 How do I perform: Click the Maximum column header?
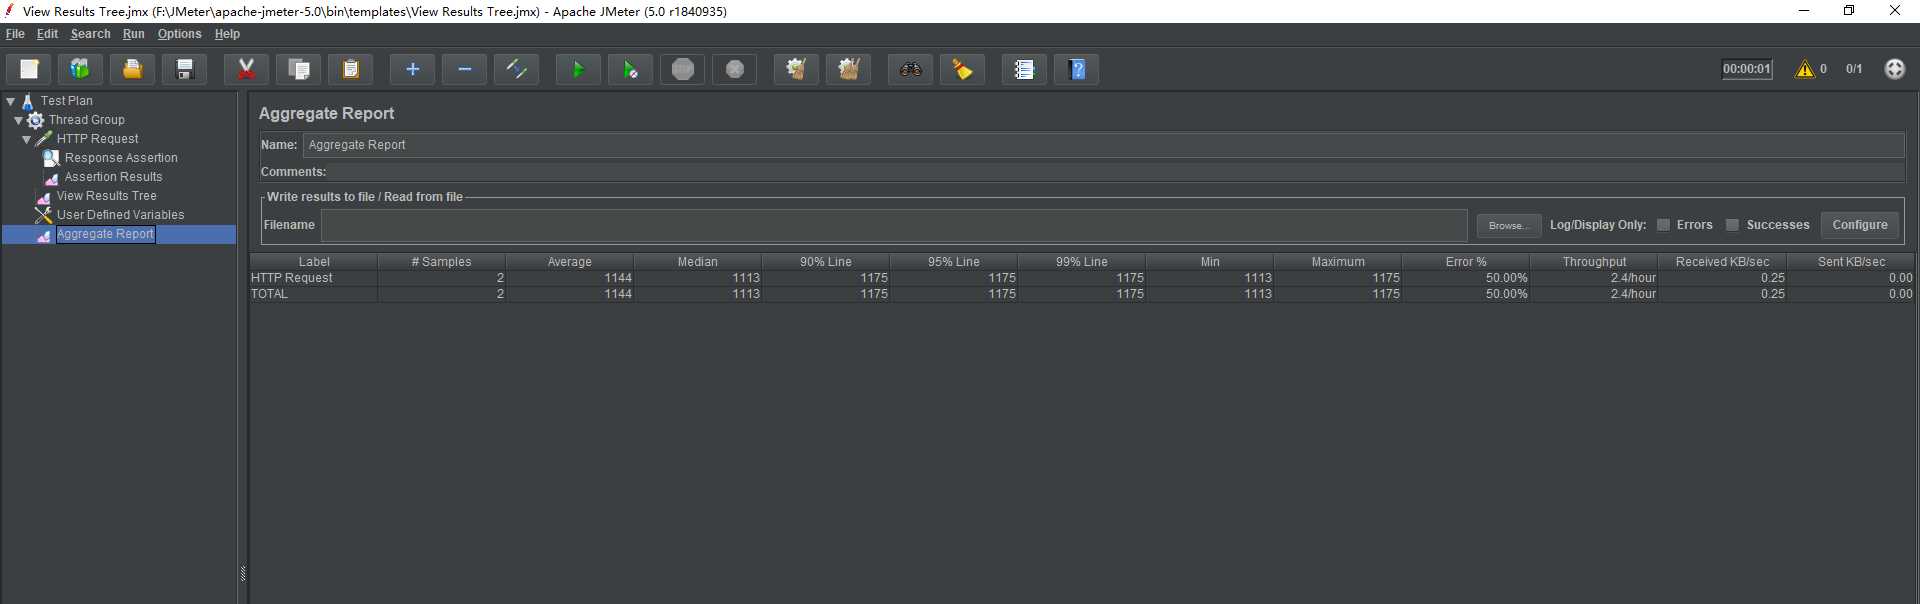point(1337,262)
